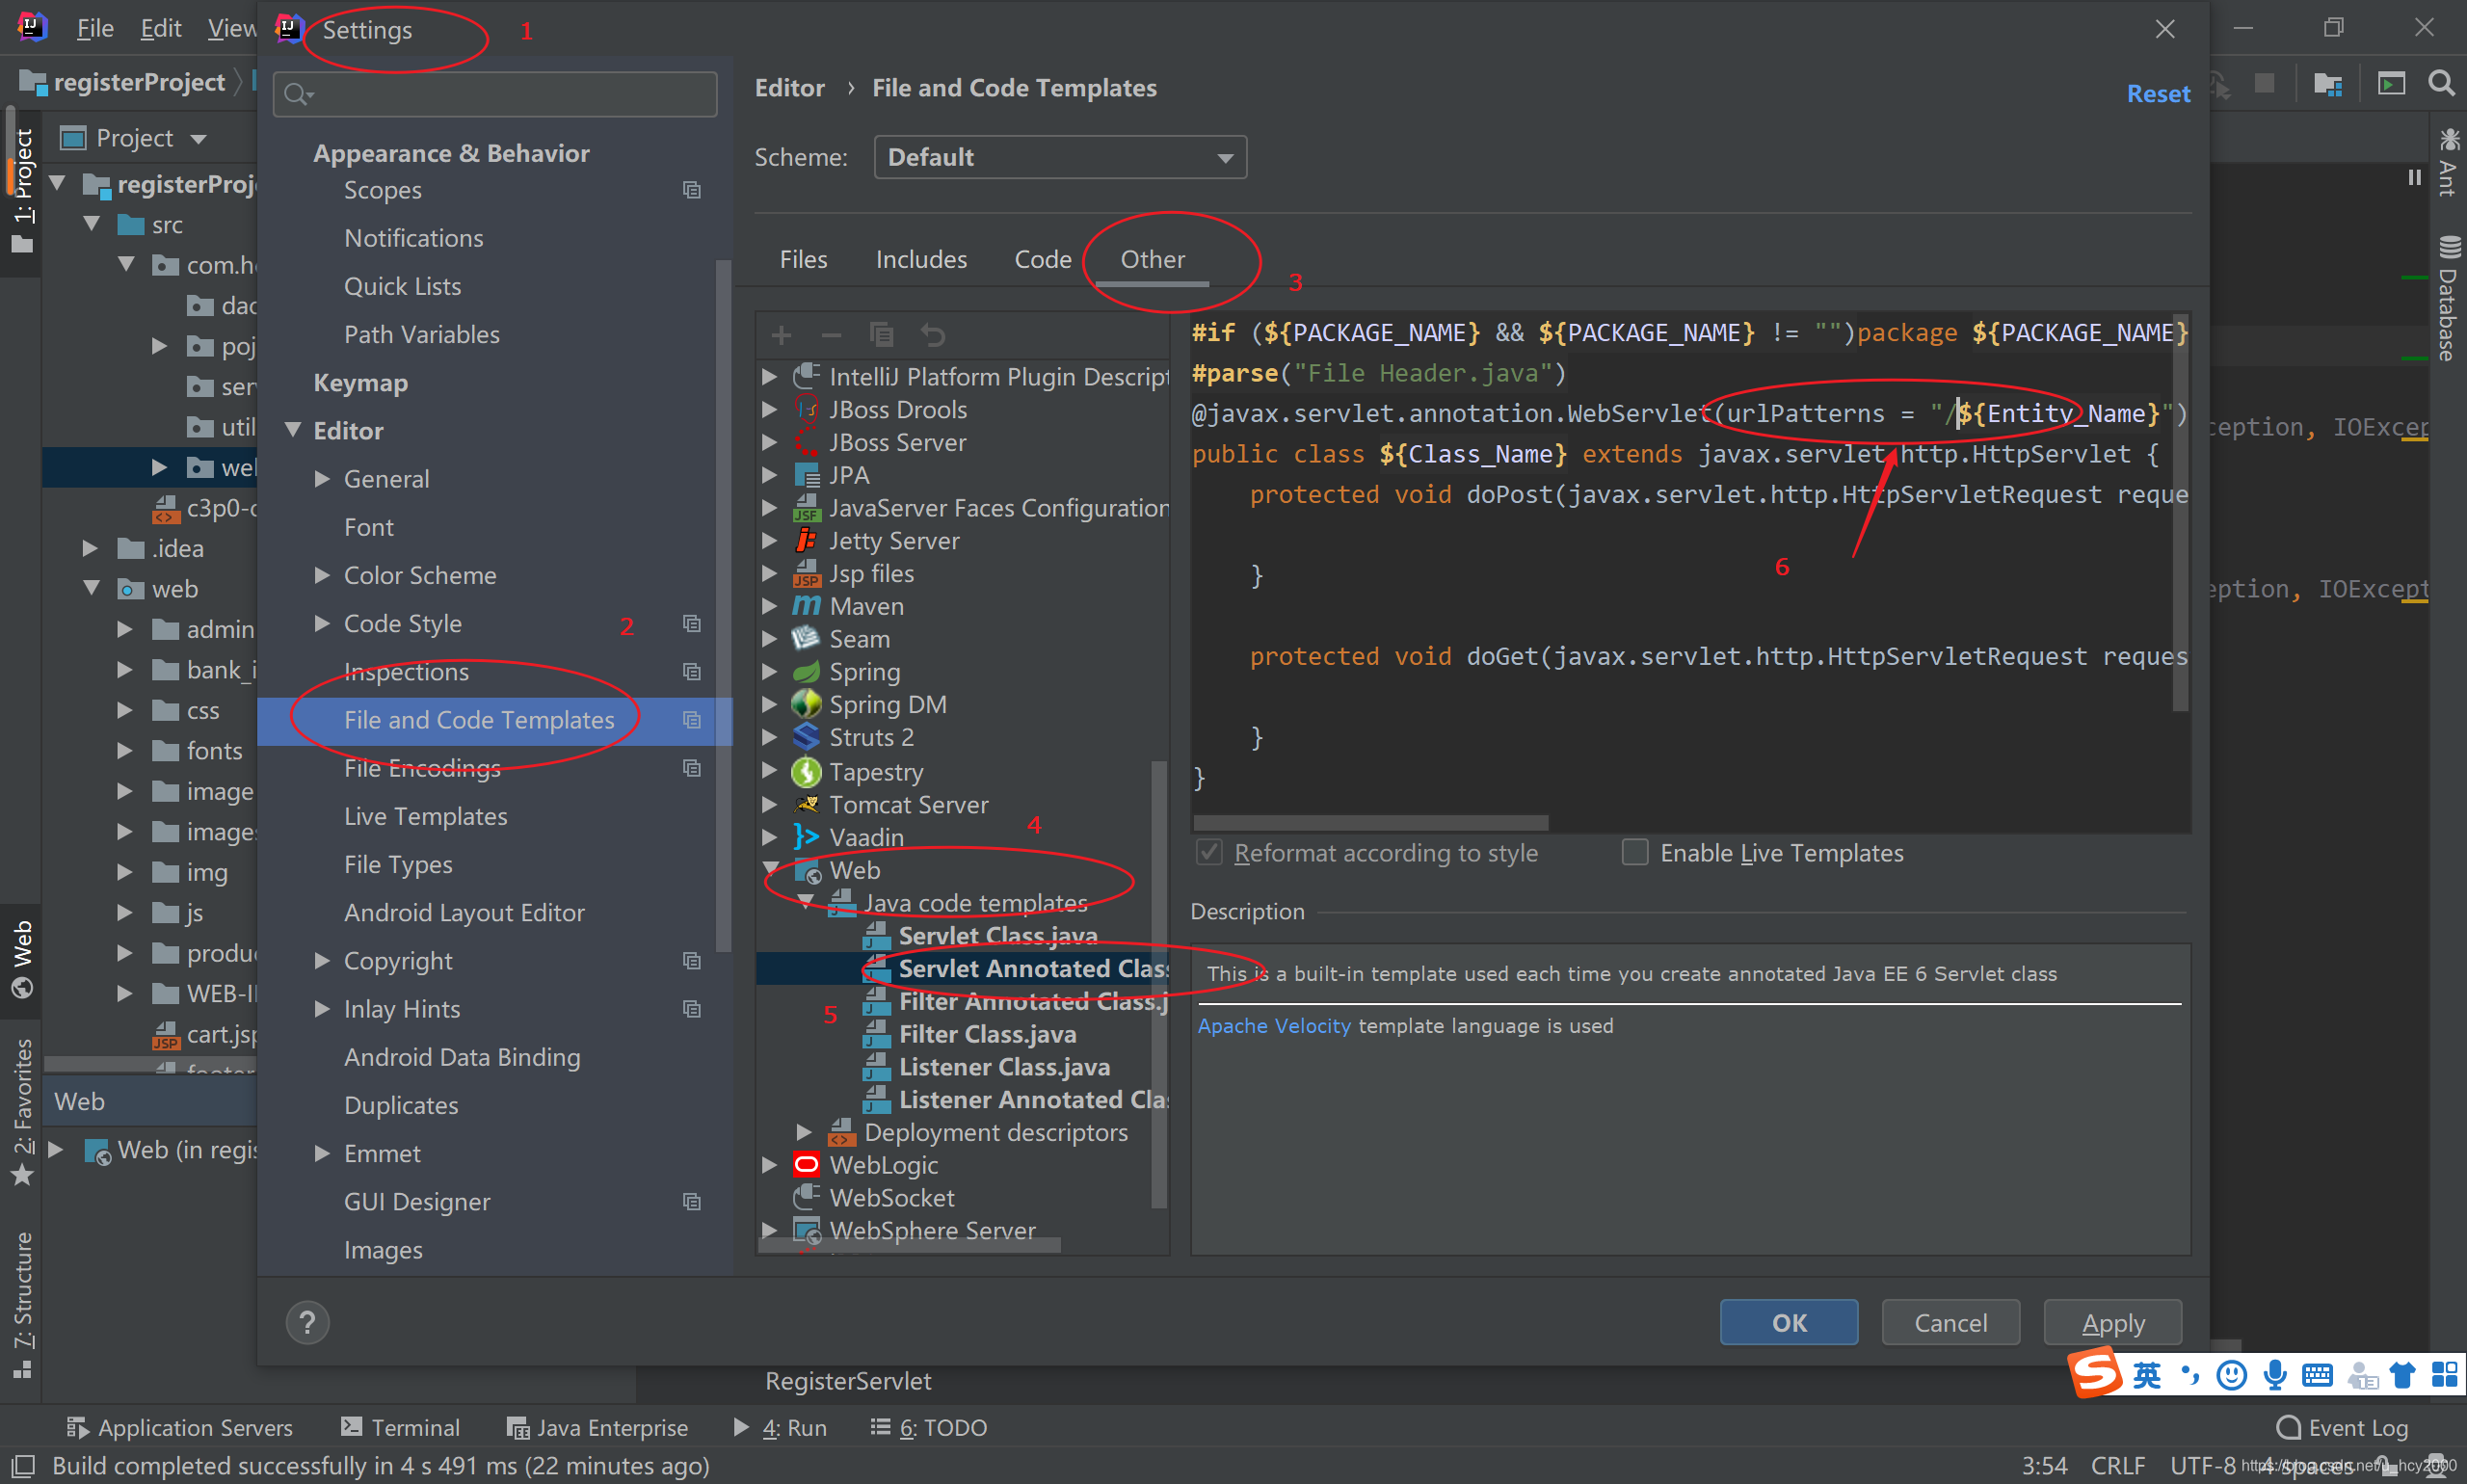Open Keymap settings section
This screenshot has width=2467, height=1484.
[360, 383]
